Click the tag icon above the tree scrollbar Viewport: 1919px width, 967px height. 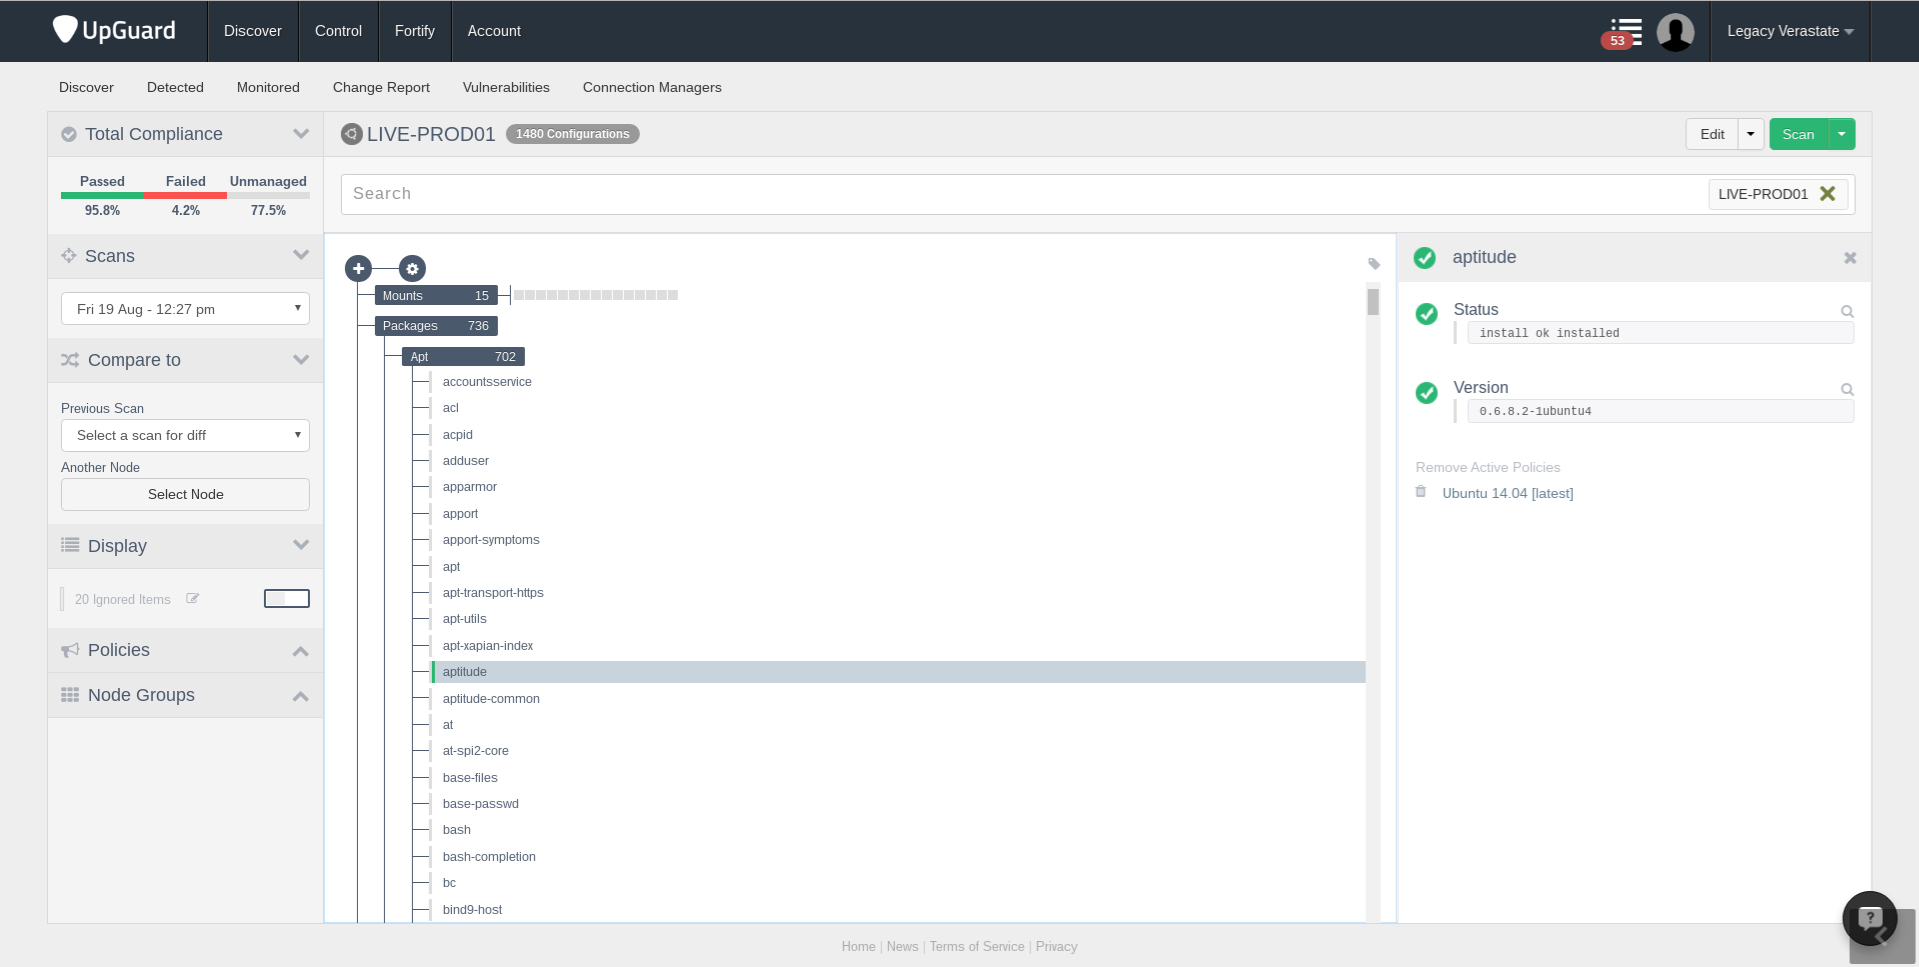pos(1374,264)
